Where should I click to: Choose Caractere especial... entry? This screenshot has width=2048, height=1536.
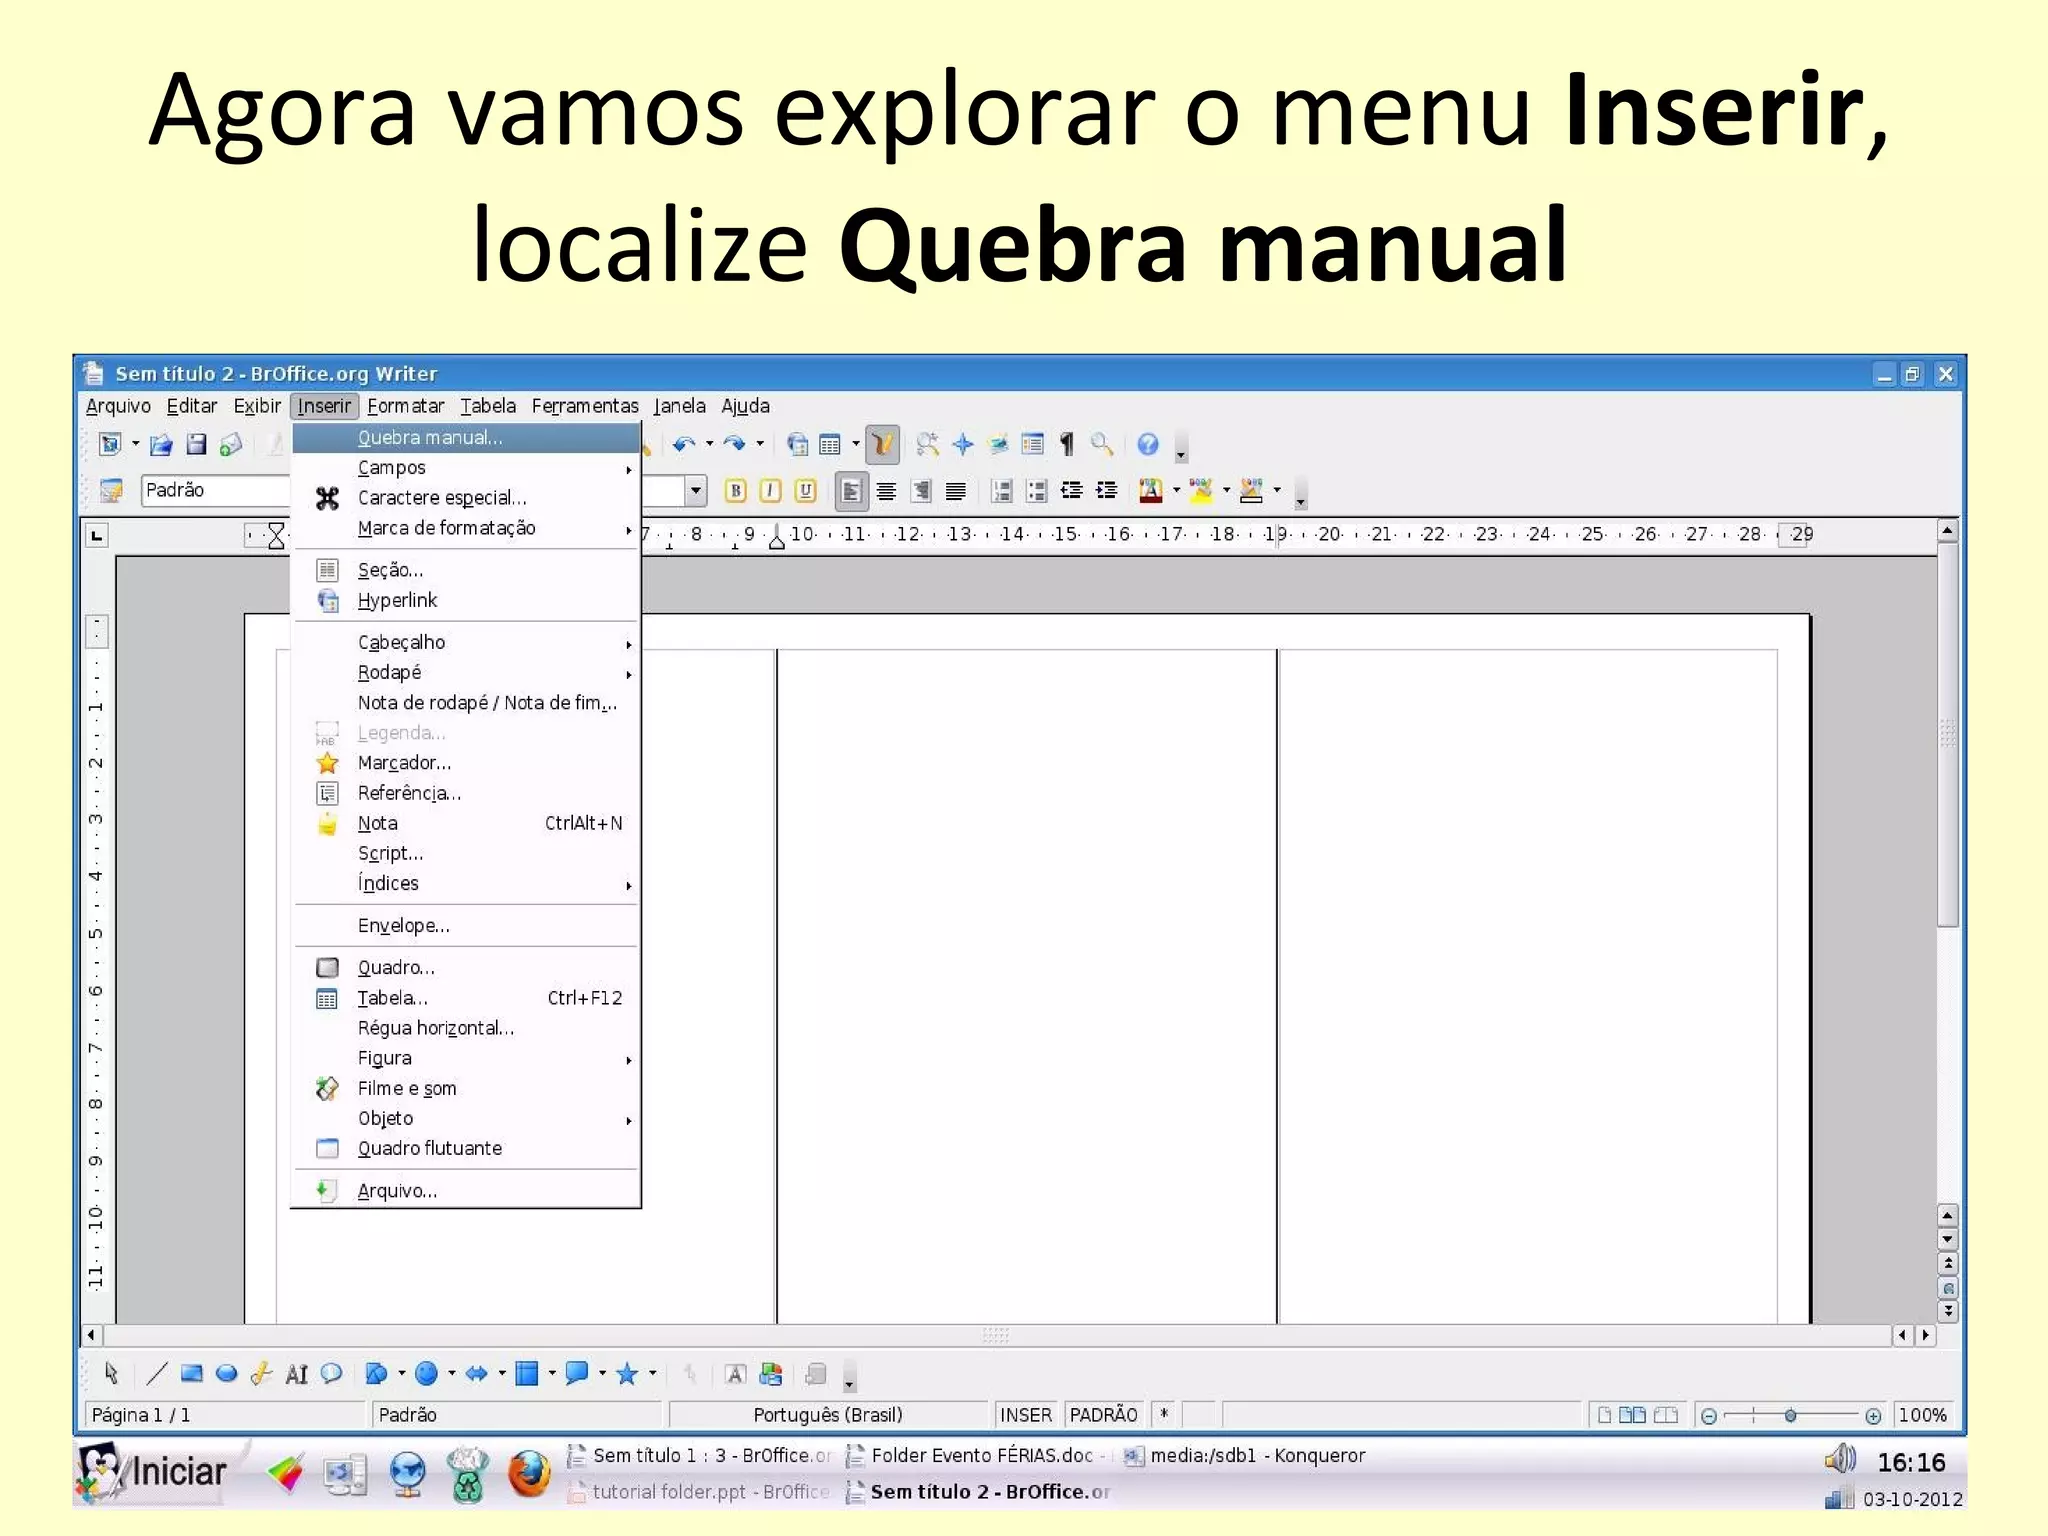(466, 497)
